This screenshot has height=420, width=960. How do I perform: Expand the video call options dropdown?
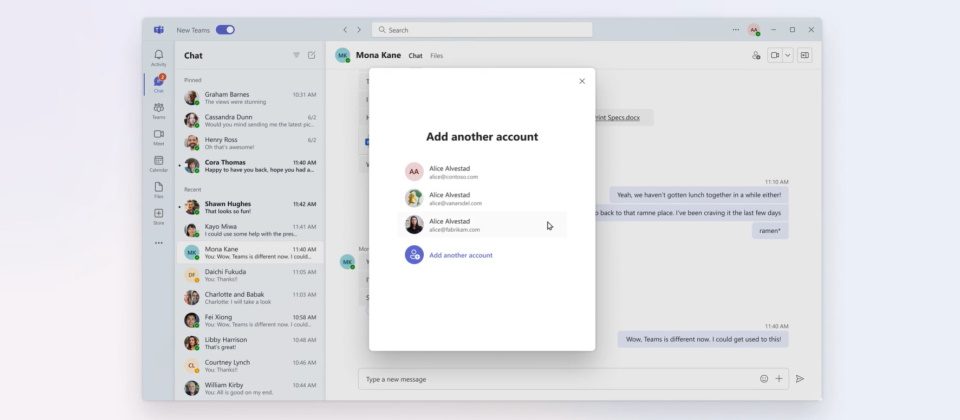pyautogui.click(x=788, y=56)
